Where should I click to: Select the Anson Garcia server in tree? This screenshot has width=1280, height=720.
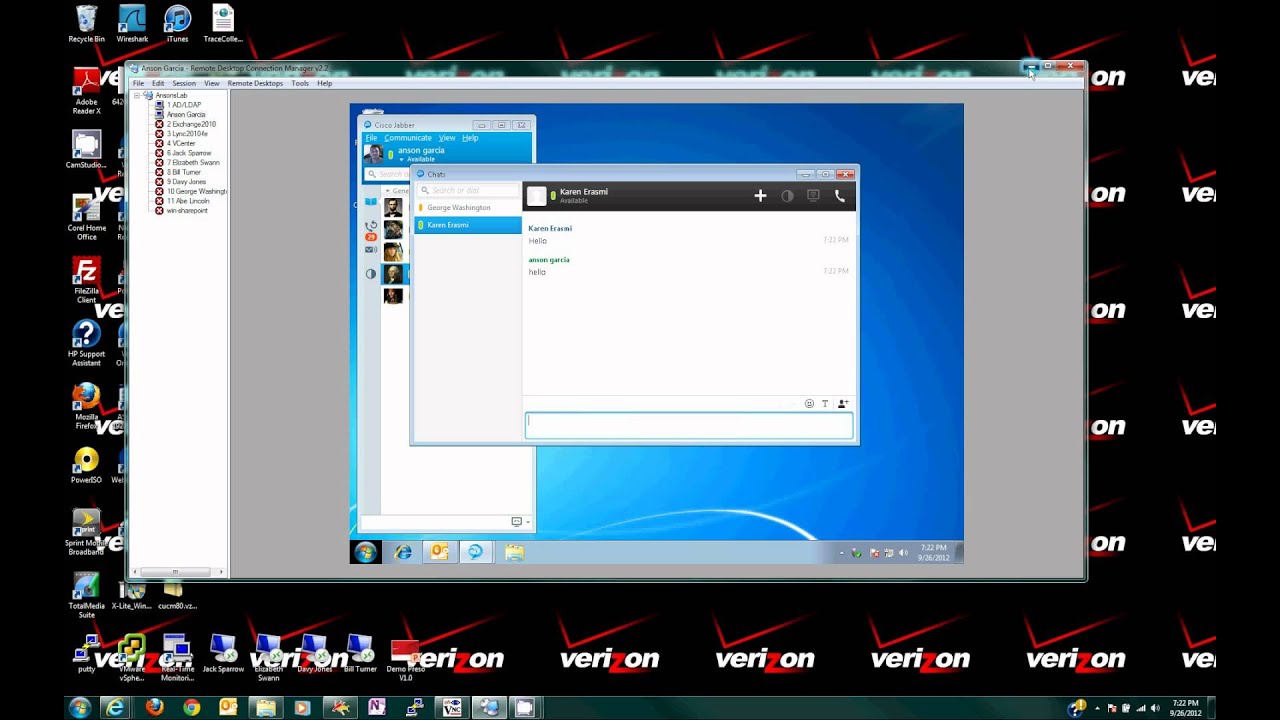186,114
